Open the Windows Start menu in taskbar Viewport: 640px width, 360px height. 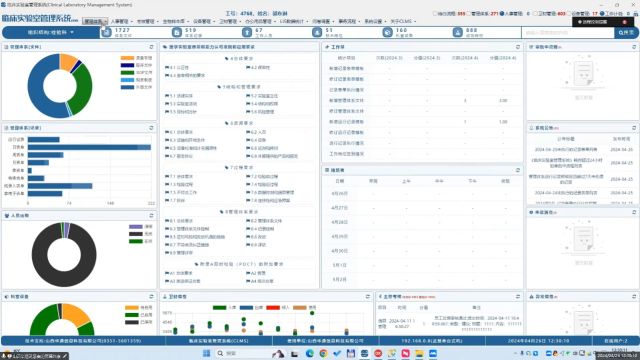[207, 353]
